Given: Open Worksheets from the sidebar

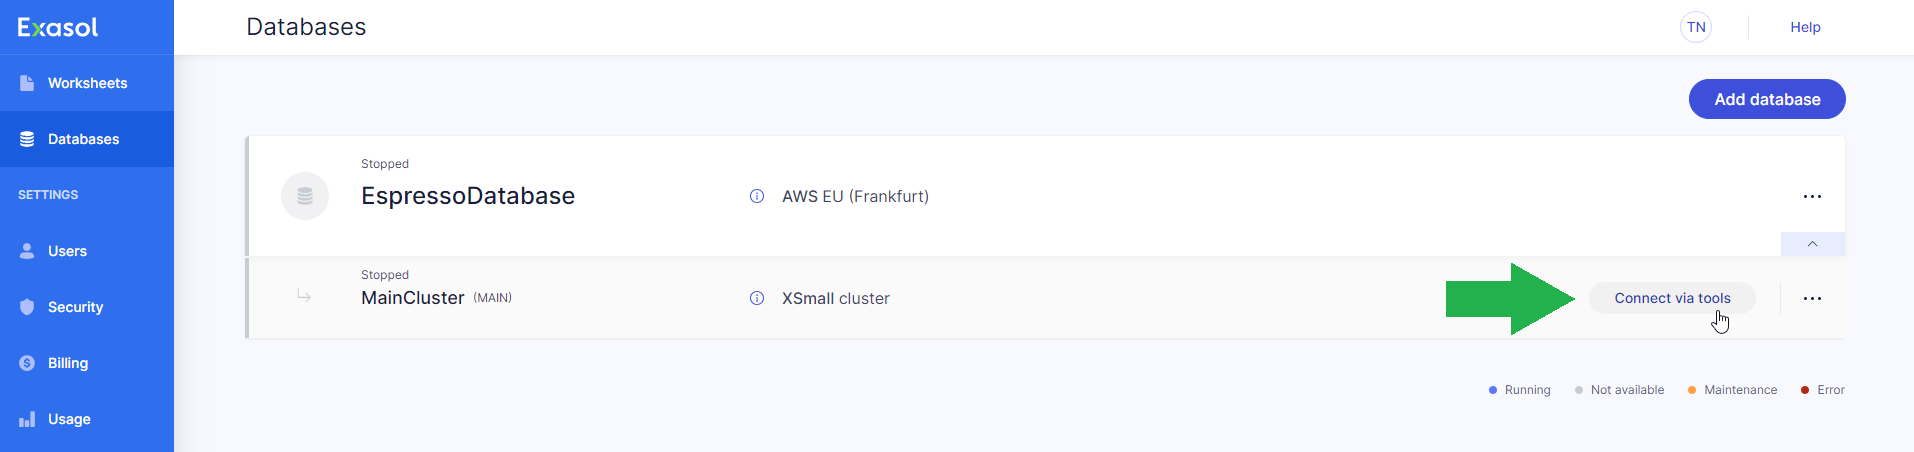Looking at the screenshot, I should (x=86, y=83).
